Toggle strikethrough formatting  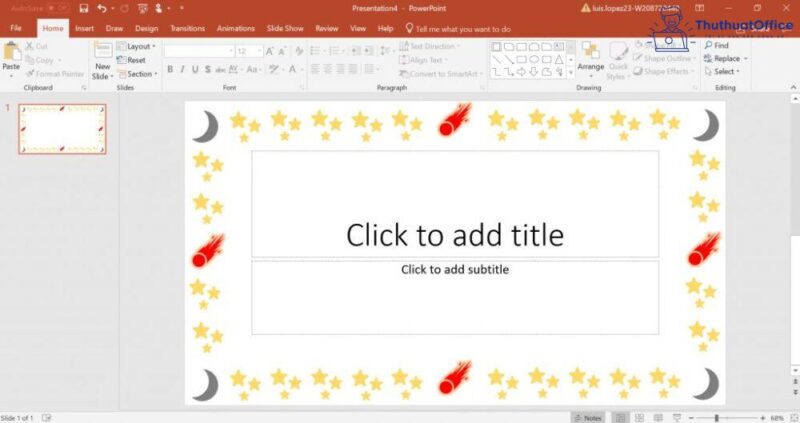click(x=220, y=69)
